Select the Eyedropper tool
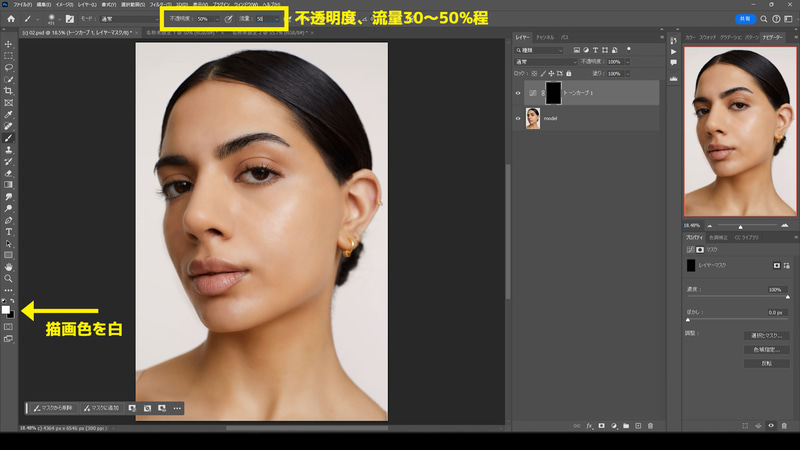Screen dimensions: 800x450 9,114
